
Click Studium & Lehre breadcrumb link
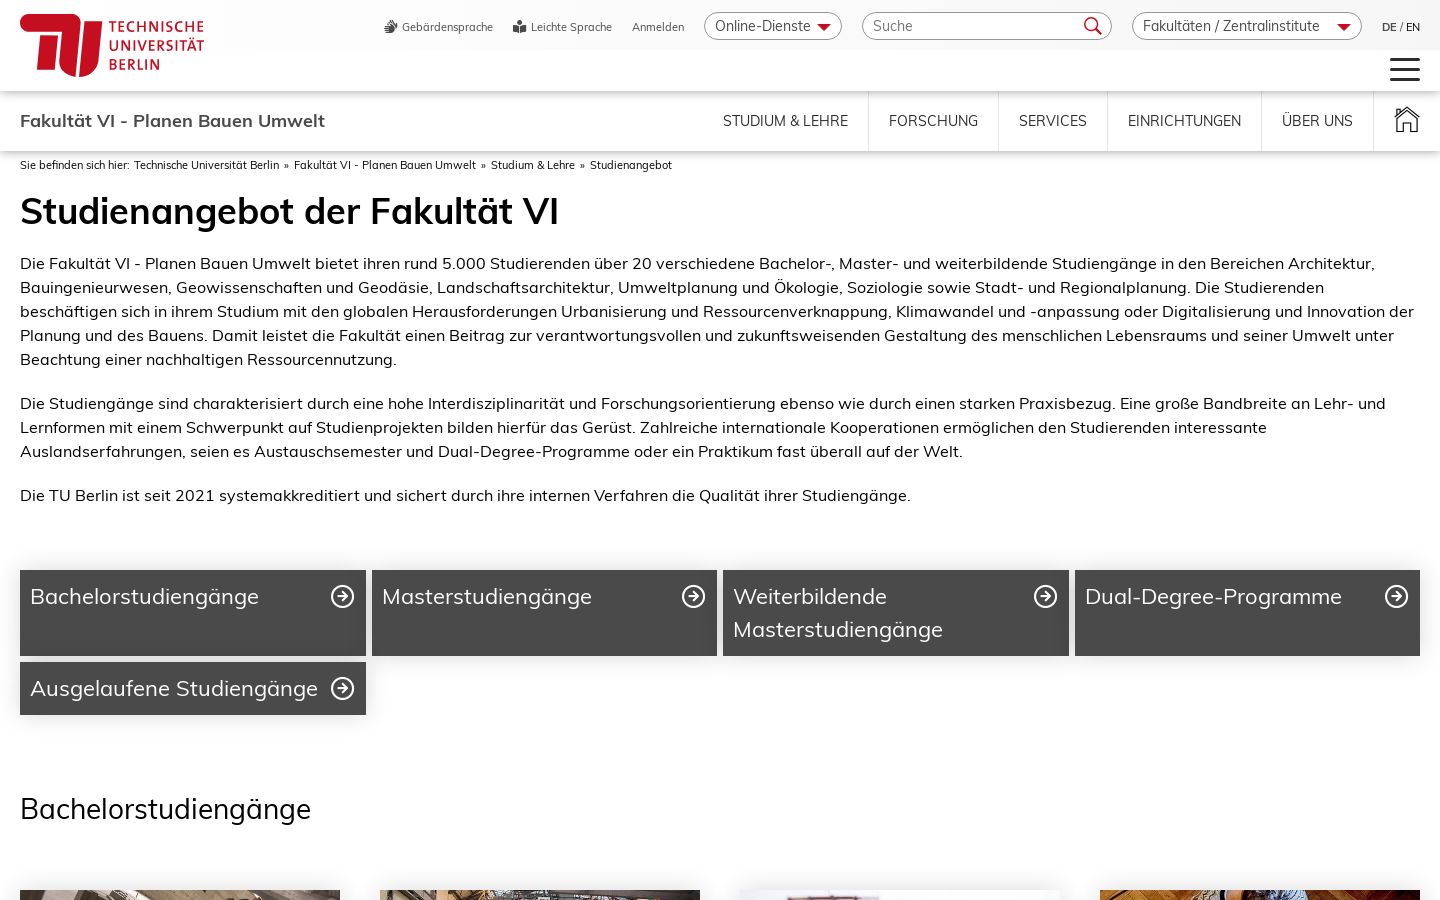tap(533, 165)
